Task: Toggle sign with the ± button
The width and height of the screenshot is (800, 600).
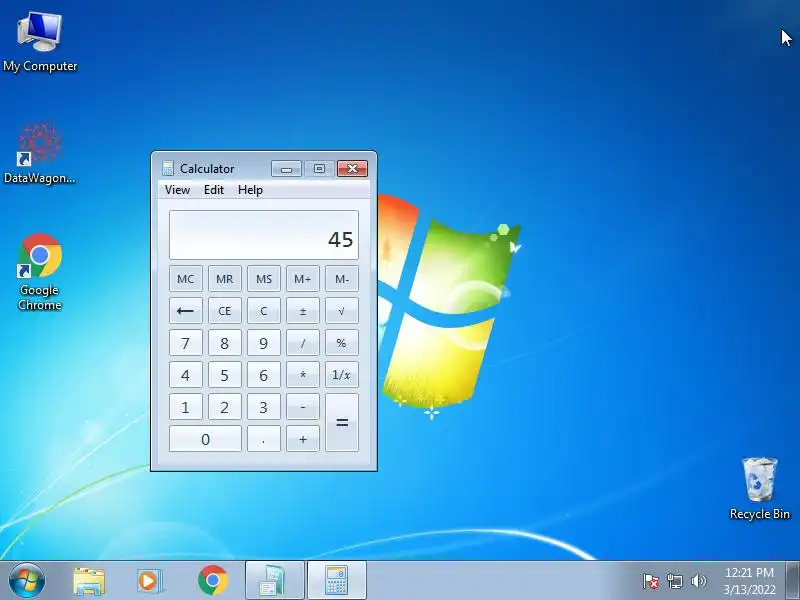Action: [303, 311]
